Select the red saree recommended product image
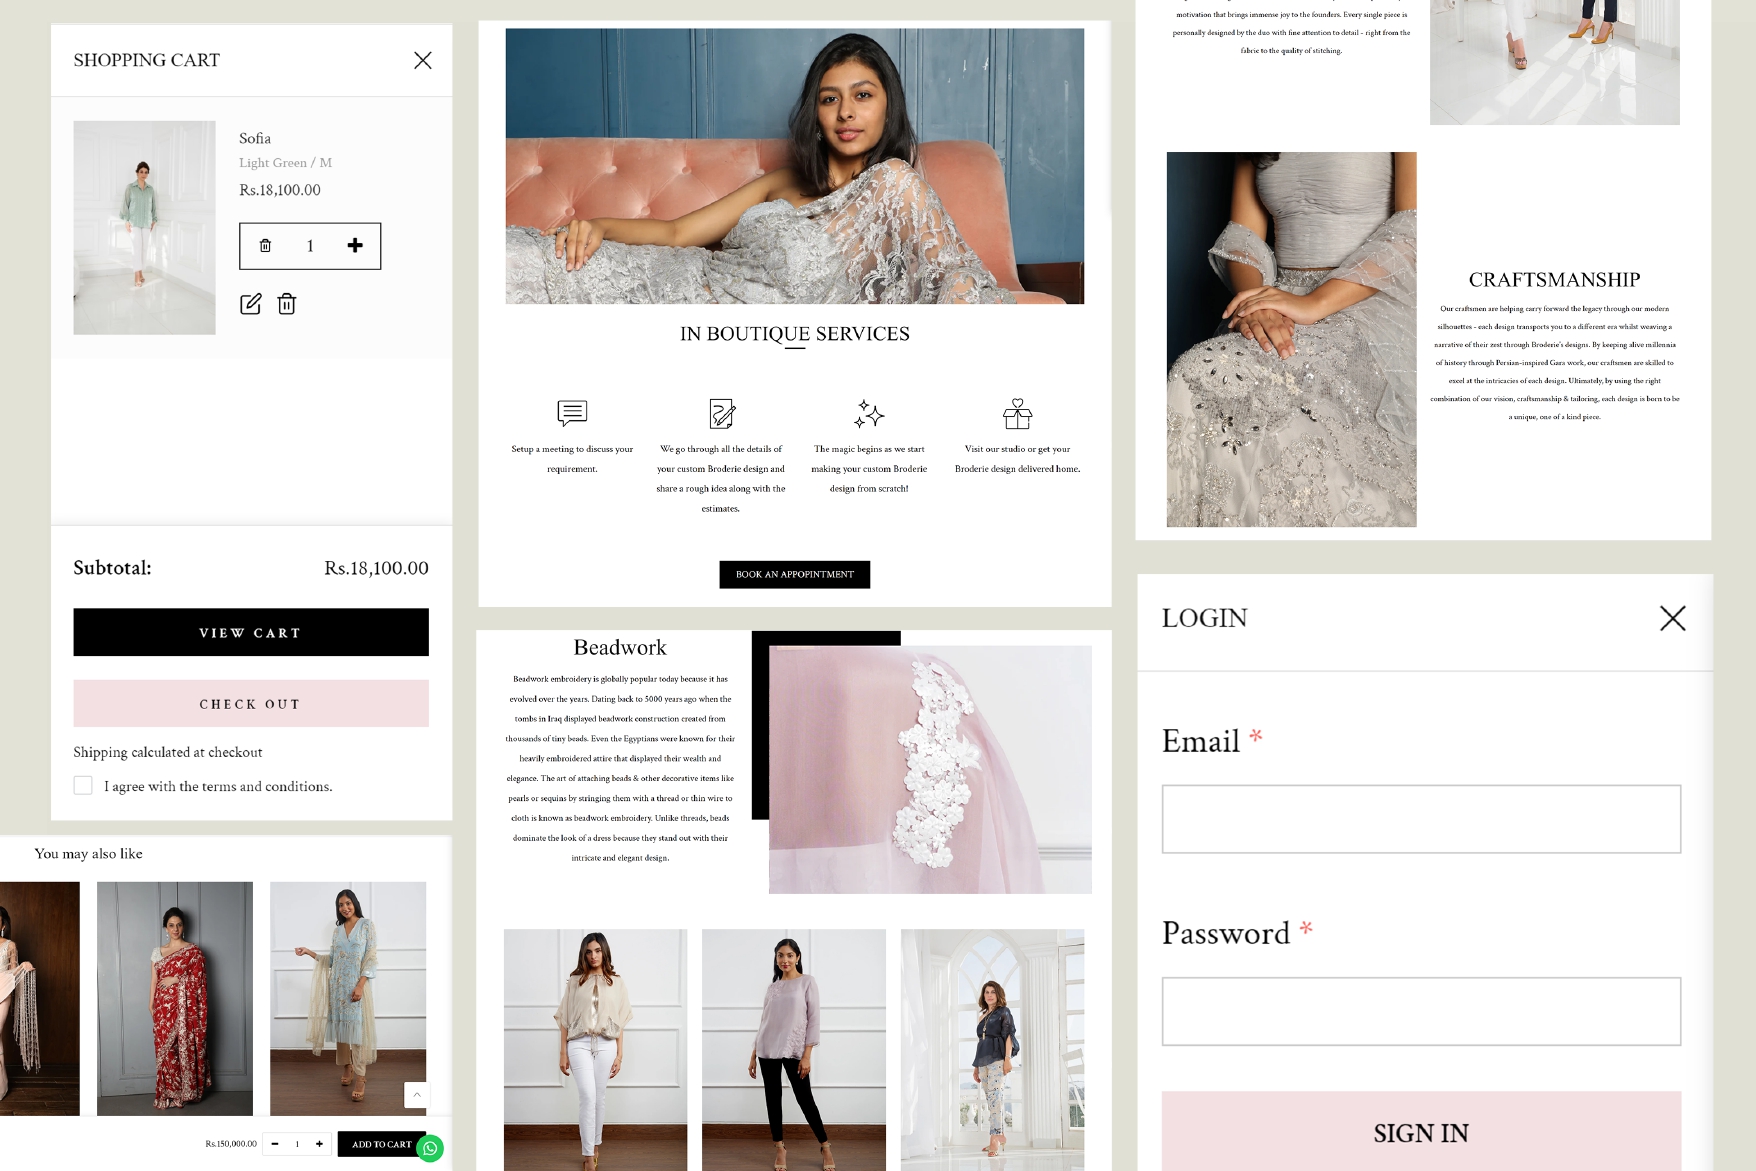The height and width of the screenshot is (1171, 1756). pyautogui.click(x=175, y=998)
